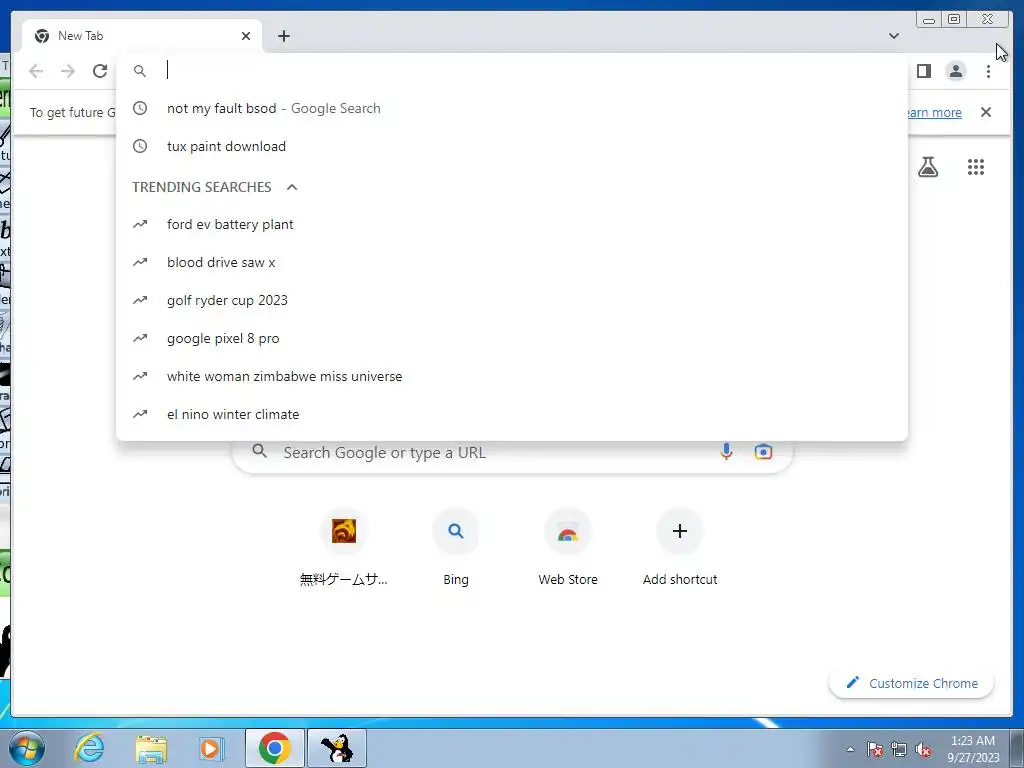Go forward using the forward arrow
The image size is (1024, 768).
[68, 71]
